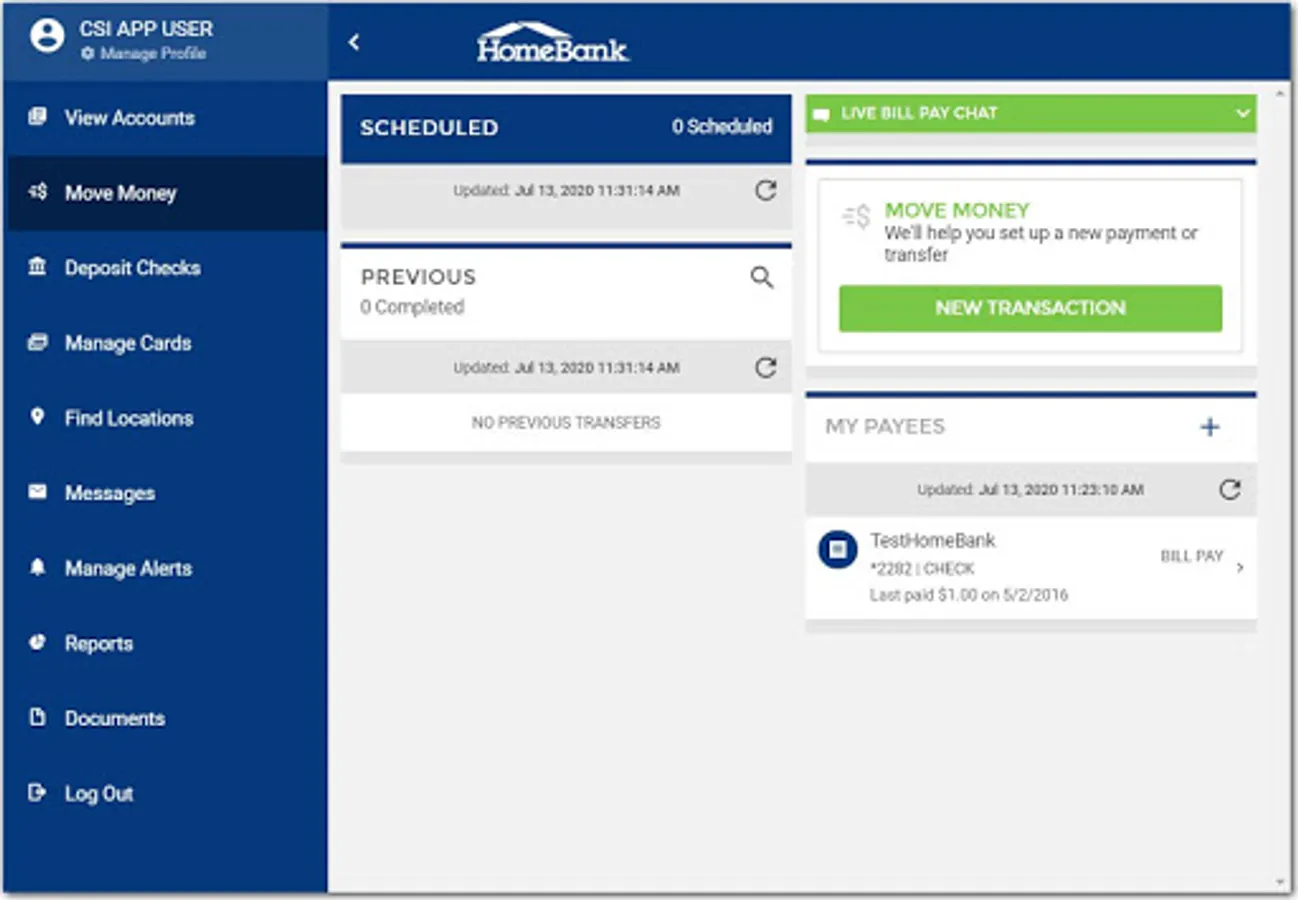Refresh the My Payees list
The height and width of the screenshot is (900, 1298).
pos(1230,490)
